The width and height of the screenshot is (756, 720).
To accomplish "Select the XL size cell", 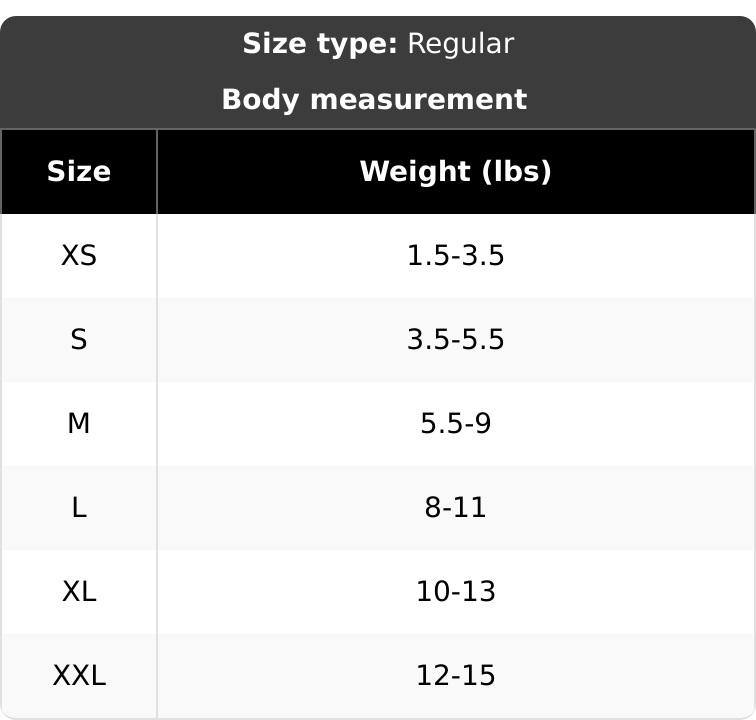I will (x=79, y=591).
